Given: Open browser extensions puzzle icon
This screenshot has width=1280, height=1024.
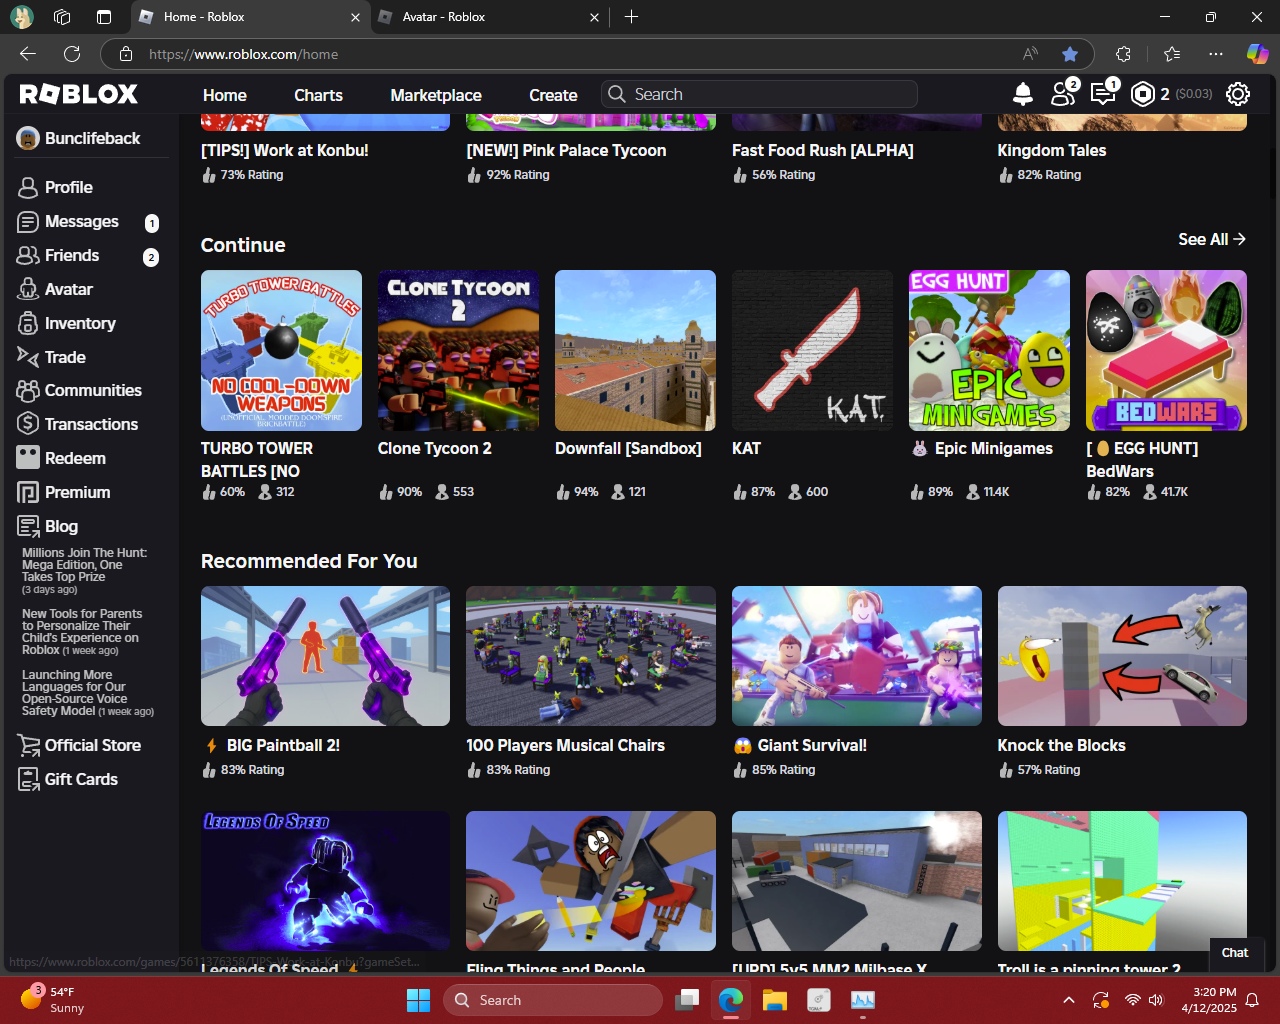Looking at the screenshot, I should click(1123, 54).
